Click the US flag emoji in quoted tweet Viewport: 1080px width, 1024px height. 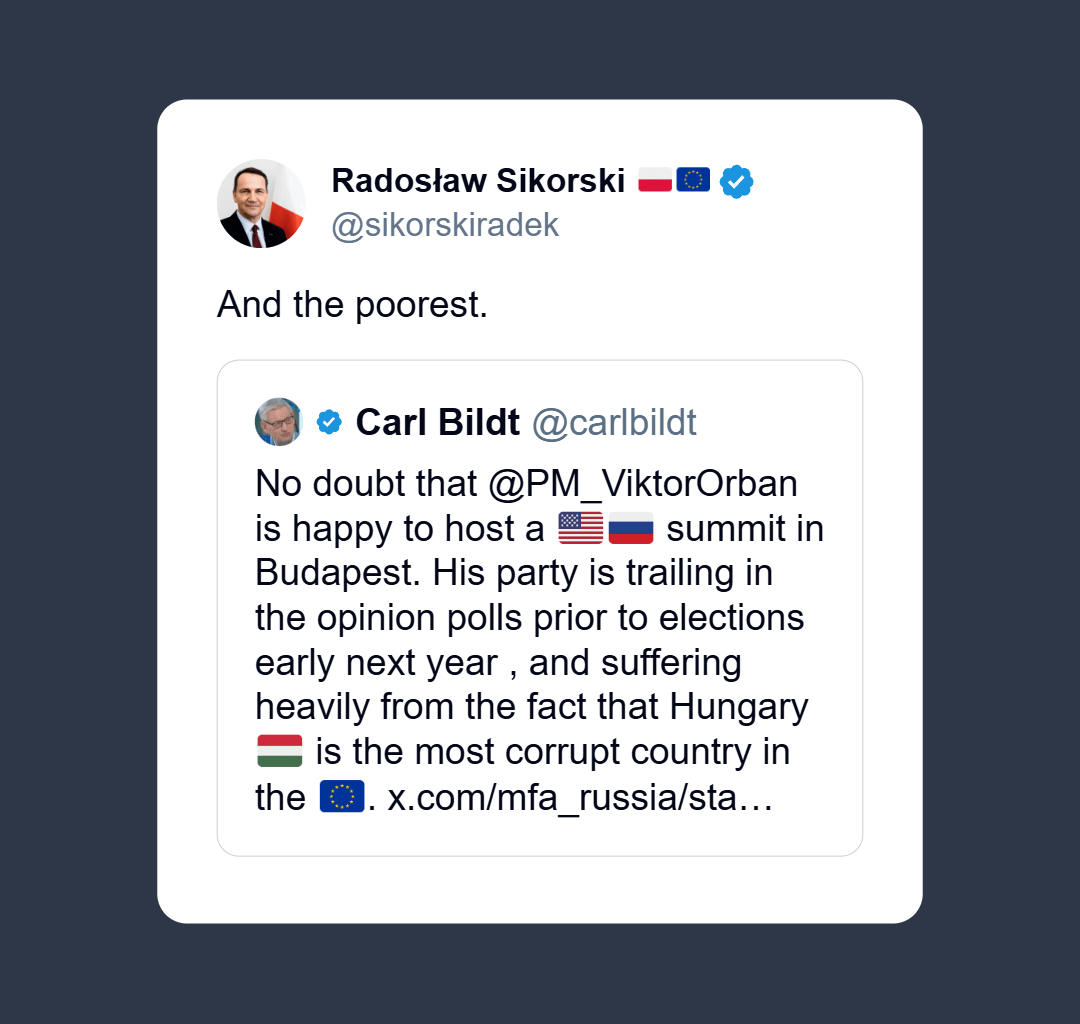coord(580,528)
